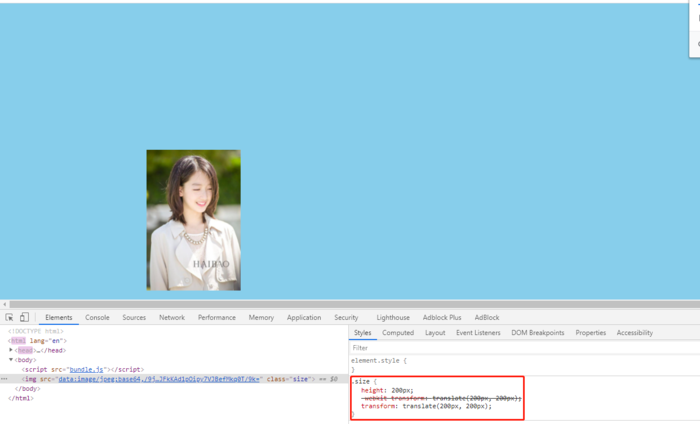Select the closing /html tag row
The width and height of the screenshot is (700, 424).
[x=21, y=398]
